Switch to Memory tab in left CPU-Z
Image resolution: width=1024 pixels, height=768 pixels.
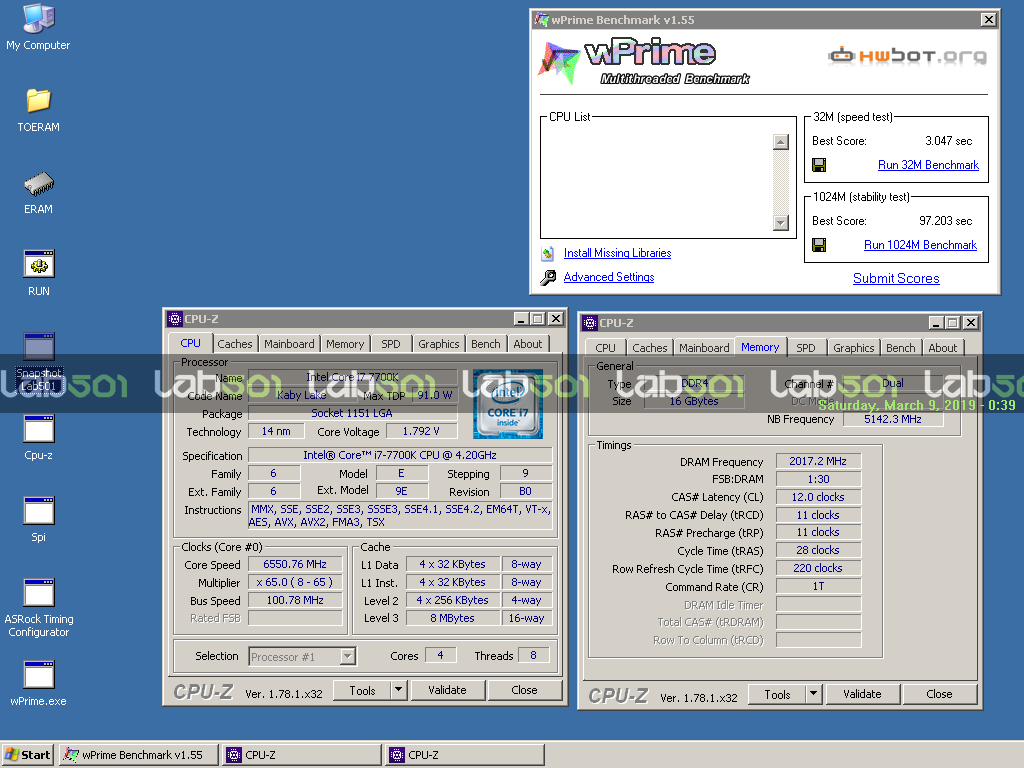point(345,344)
